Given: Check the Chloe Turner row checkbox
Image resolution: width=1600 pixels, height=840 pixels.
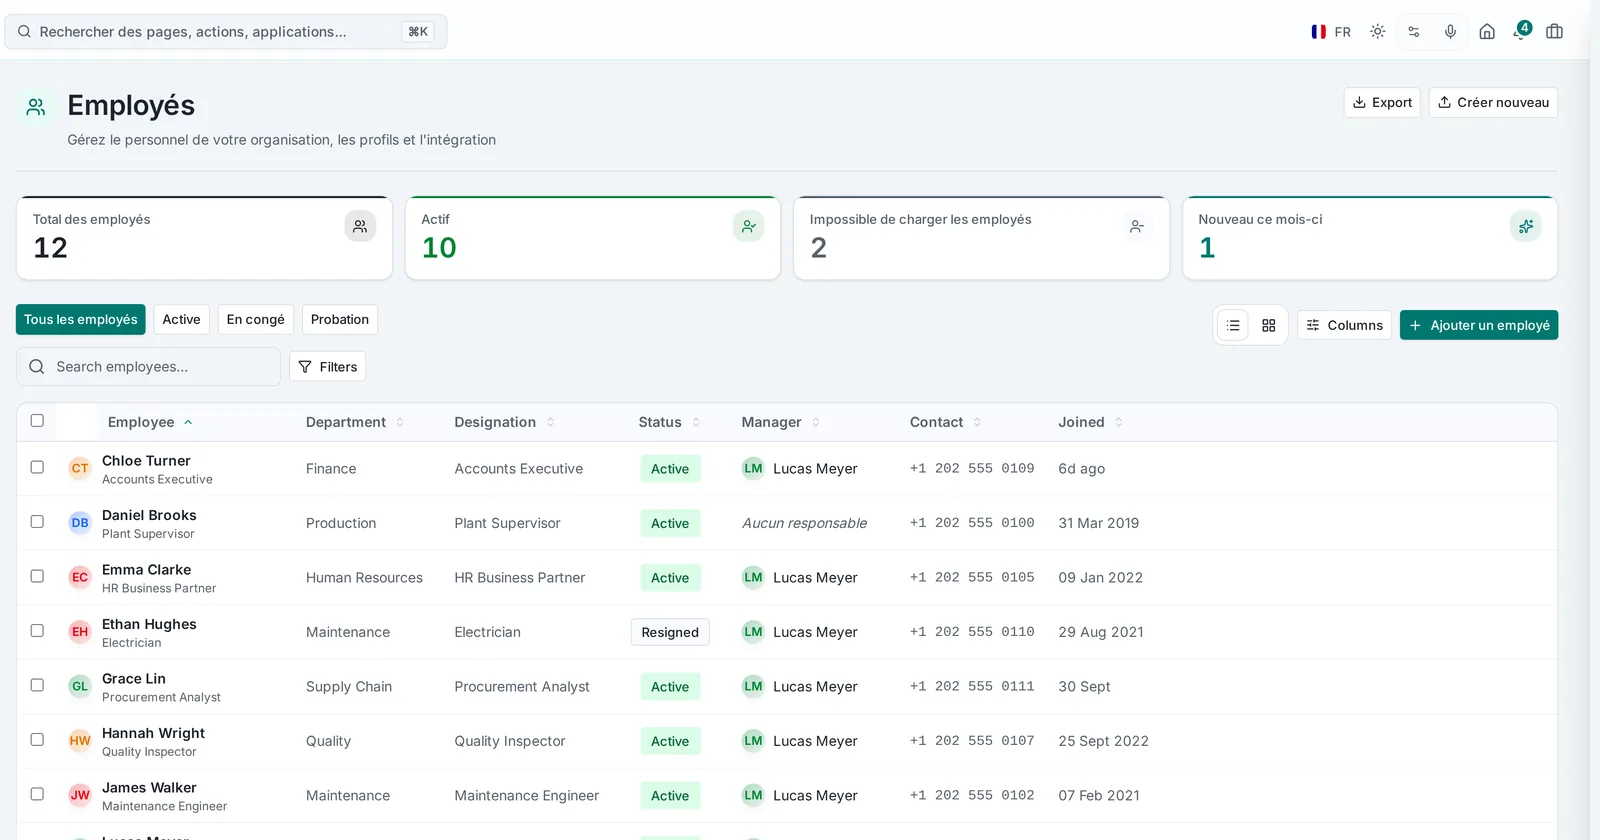Looking at the screenshot, I should click(37, 467).
